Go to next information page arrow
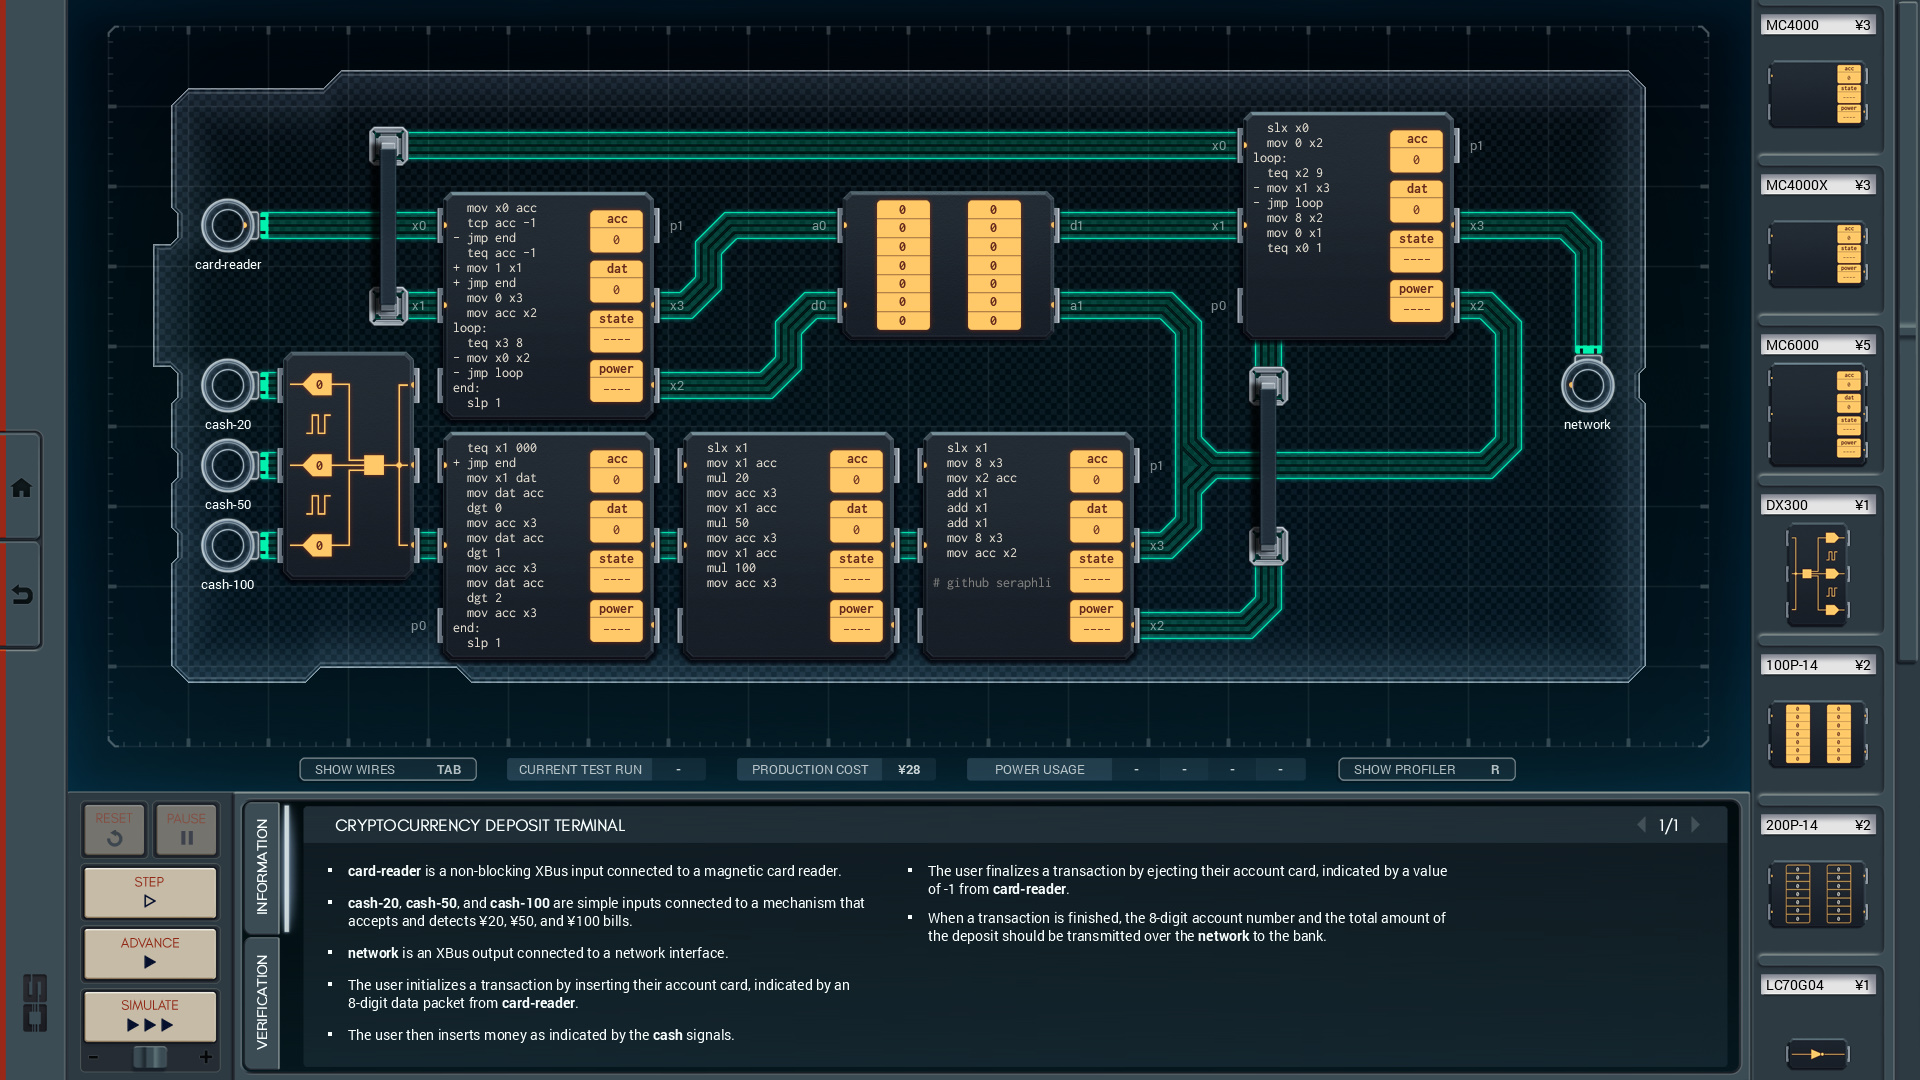1920x1080 pixels. [1696, 825]
